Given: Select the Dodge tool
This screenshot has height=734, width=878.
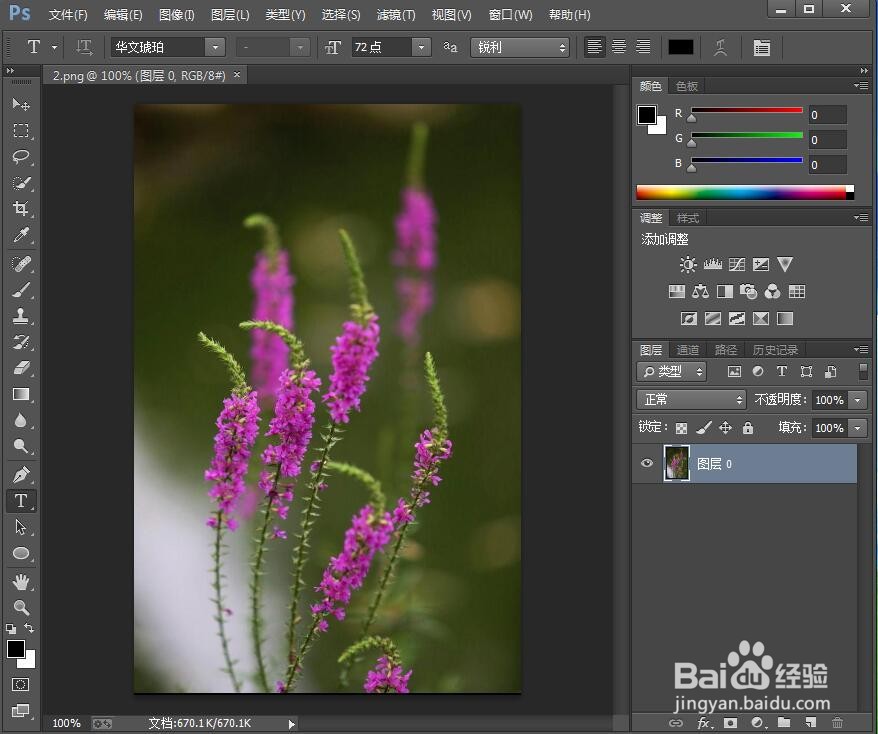Looking at the screenshot, I should 21,446.
